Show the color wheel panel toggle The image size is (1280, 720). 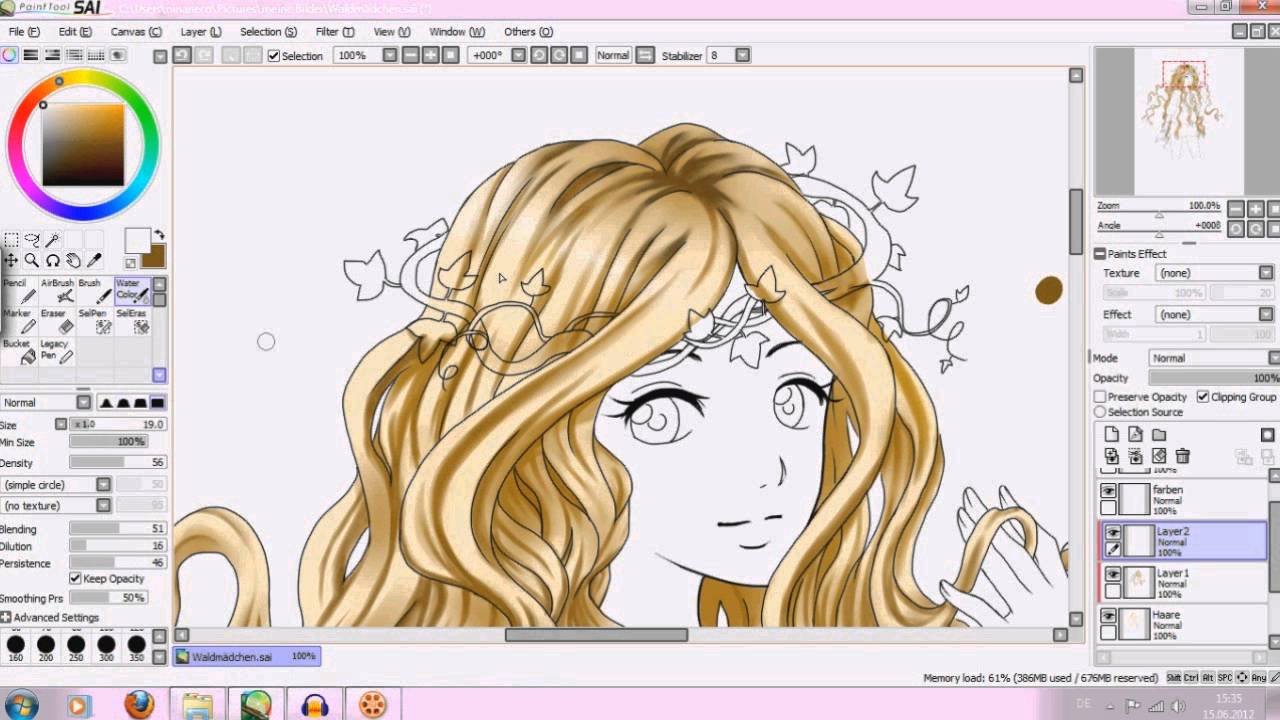point(9,55)
